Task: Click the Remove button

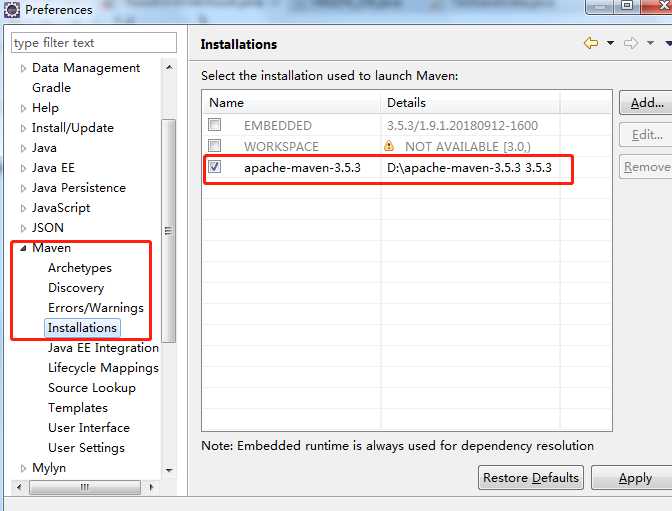Action: click(x=645, y=167)
